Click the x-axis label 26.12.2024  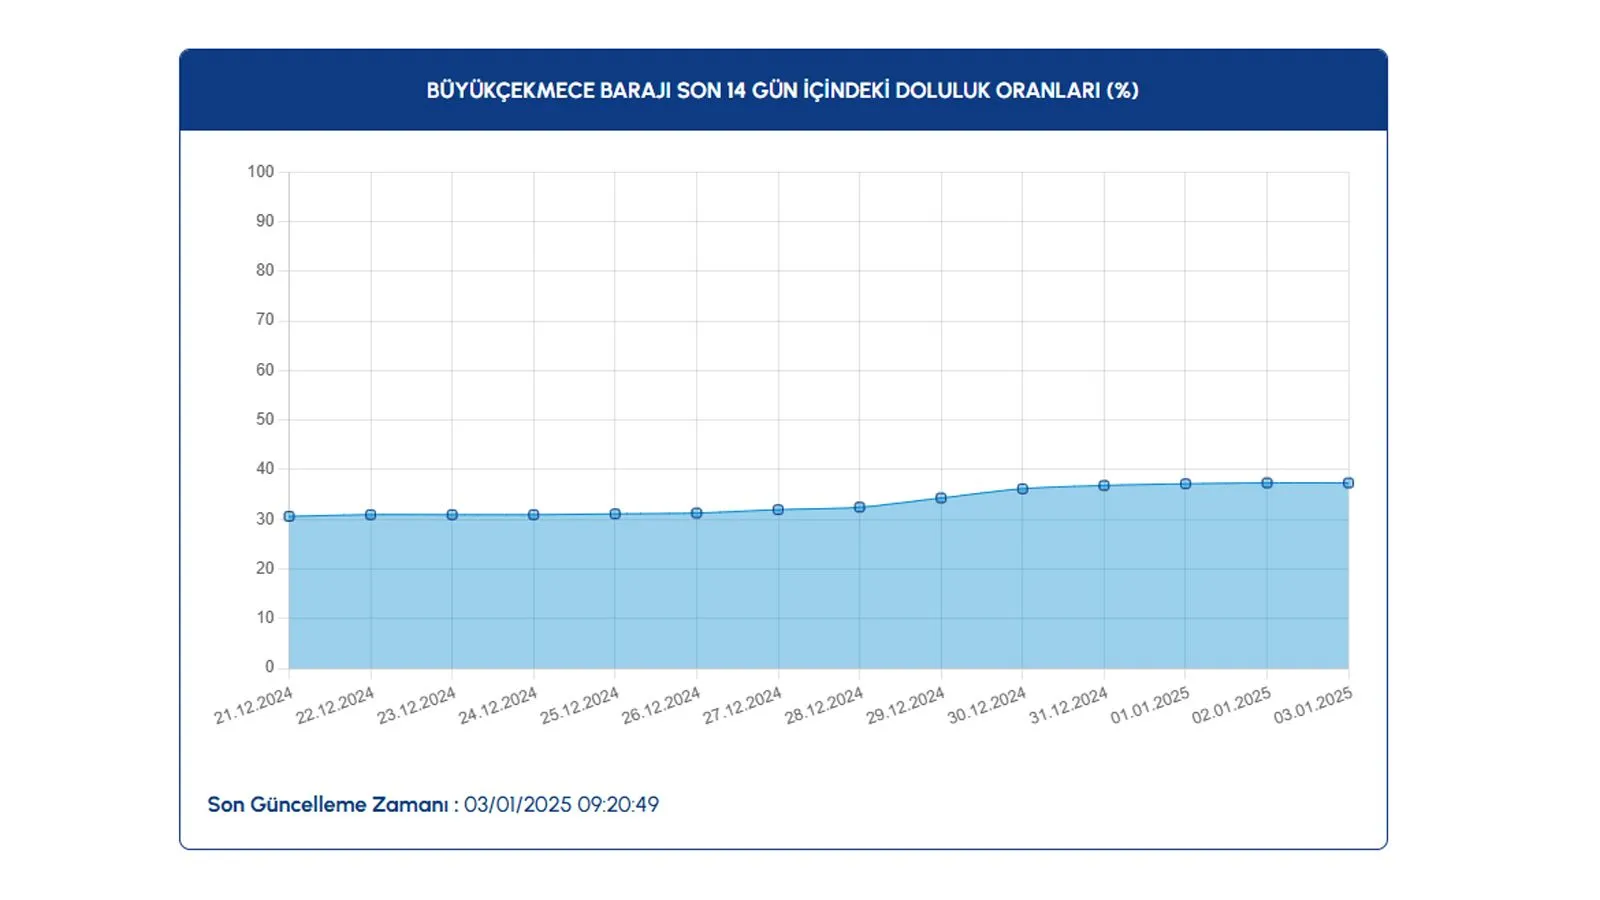point(661,705)
